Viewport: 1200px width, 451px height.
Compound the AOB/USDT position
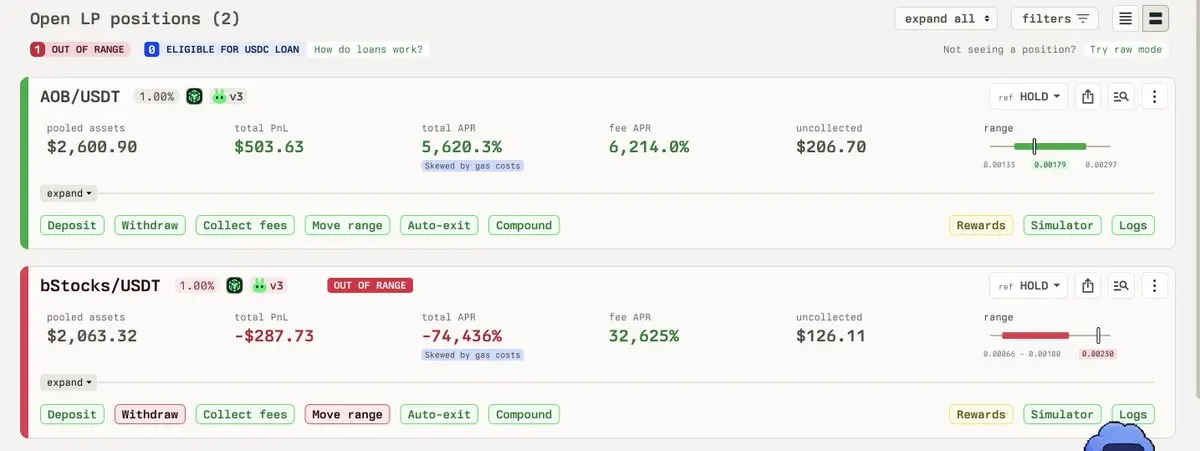524,225
